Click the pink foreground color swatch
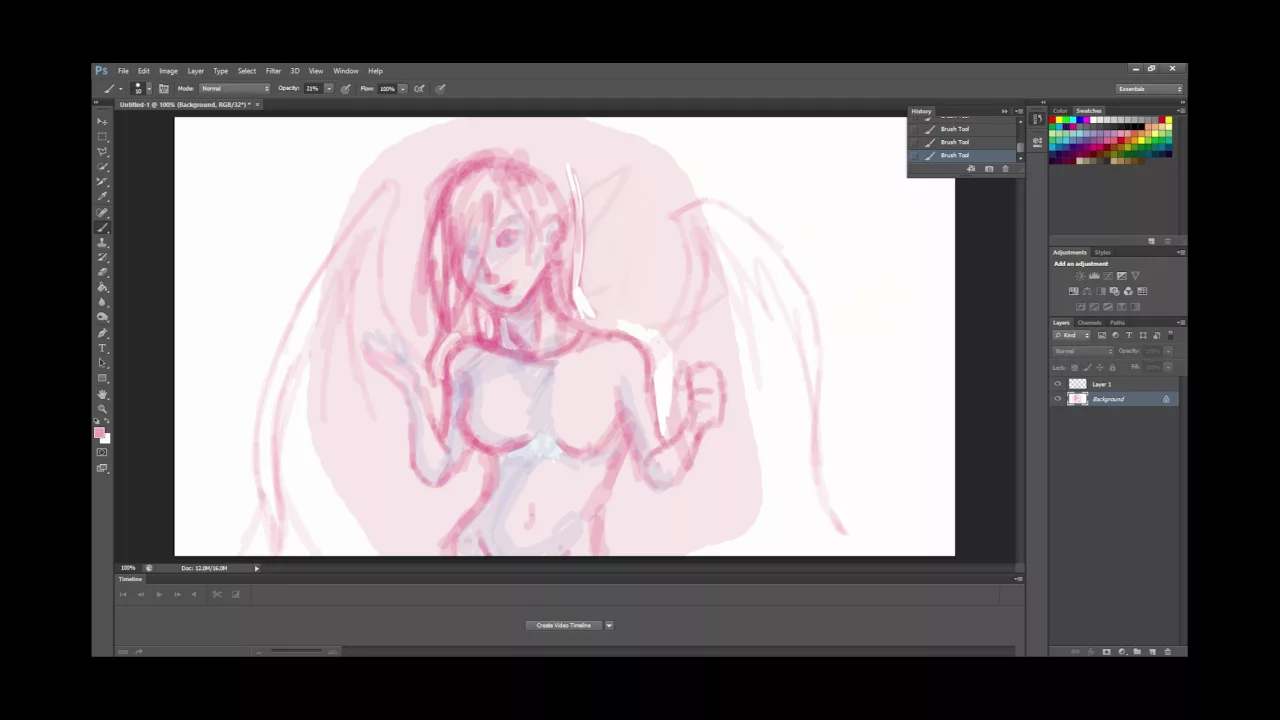Screen dimensions: 1280x720 pyautogui.click(x=98, y=431)
